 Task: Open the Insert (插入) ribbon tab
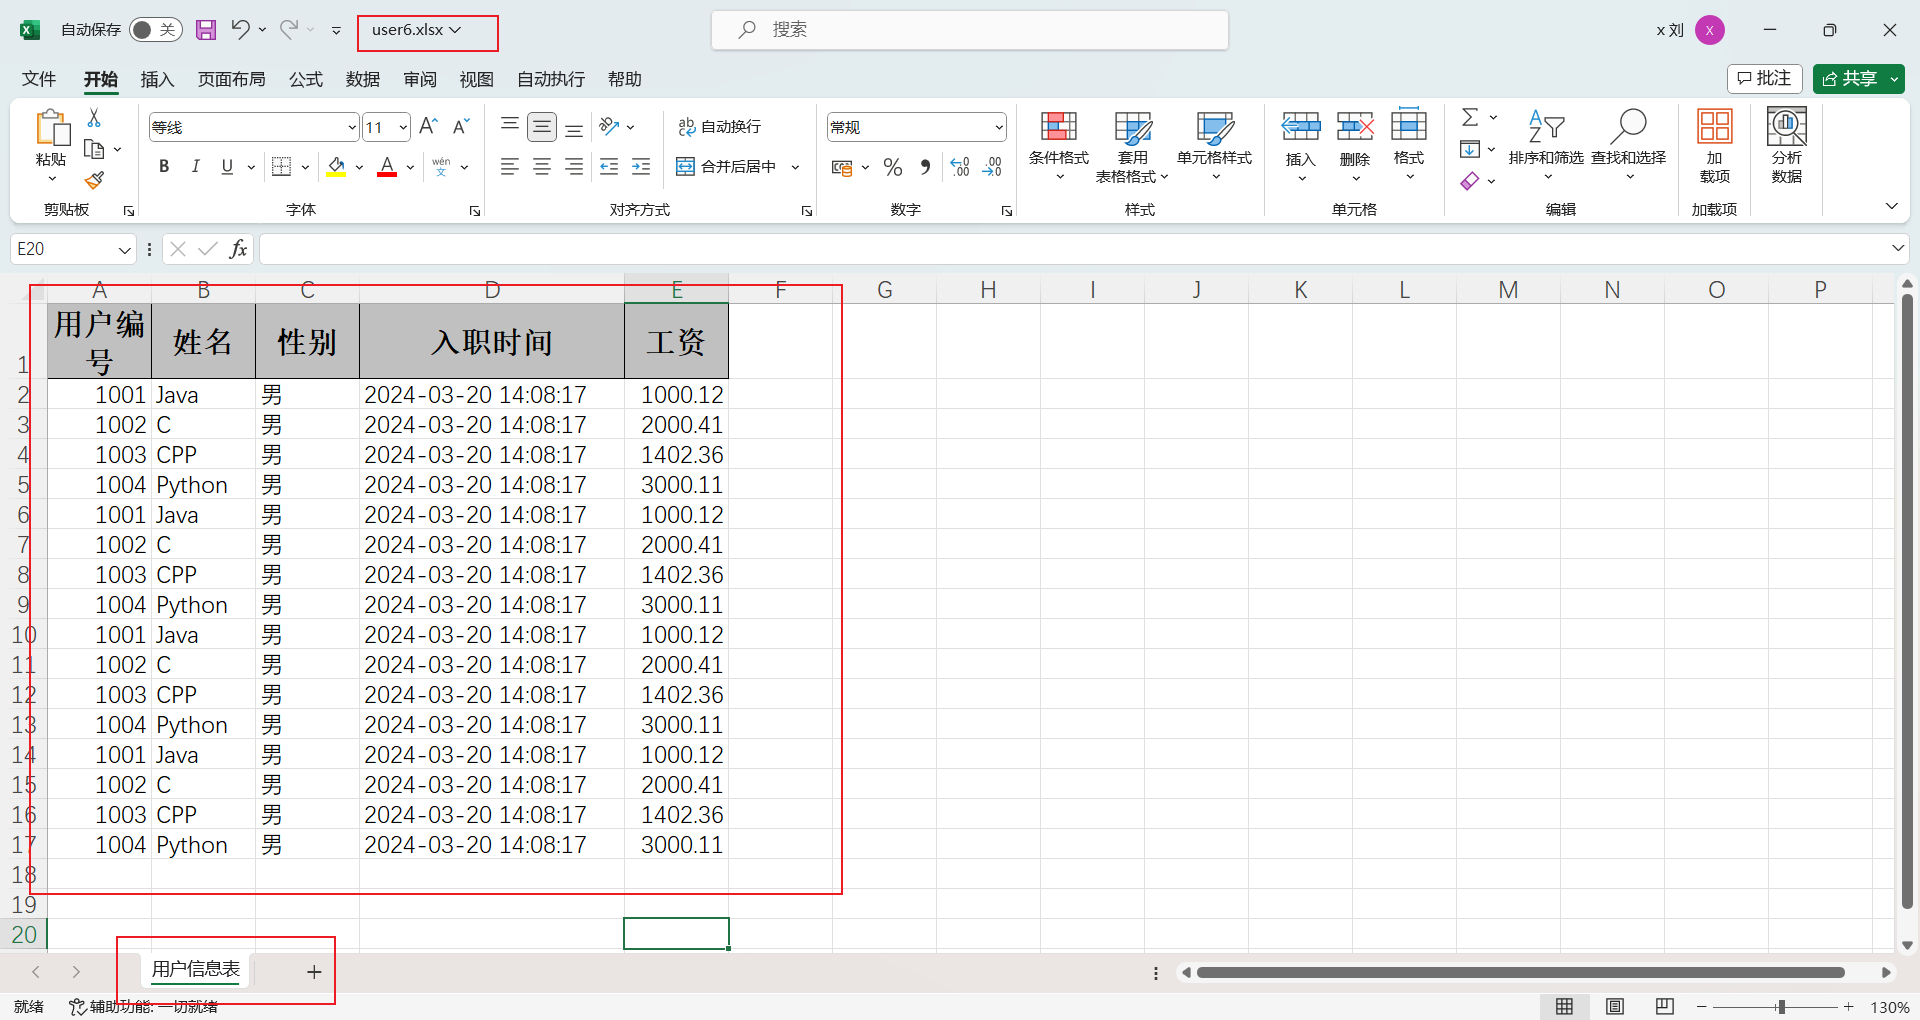click(157, 79)
